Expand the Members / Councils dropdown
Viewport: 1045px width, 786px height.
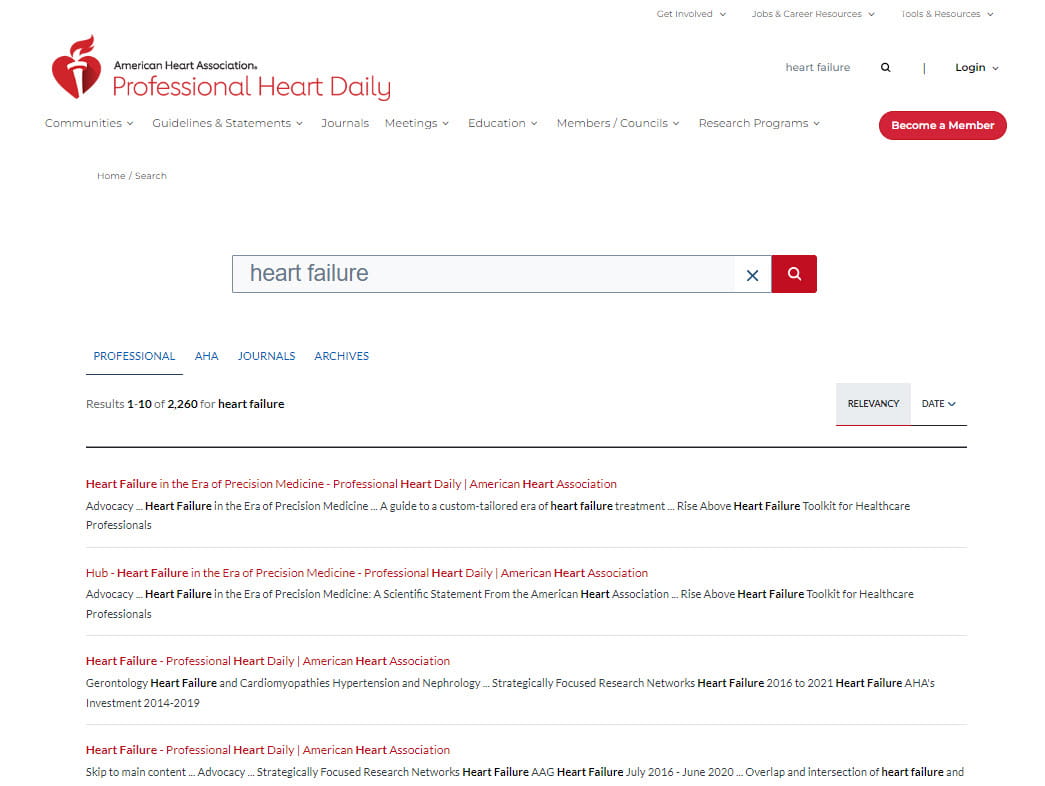pos(618,123)
